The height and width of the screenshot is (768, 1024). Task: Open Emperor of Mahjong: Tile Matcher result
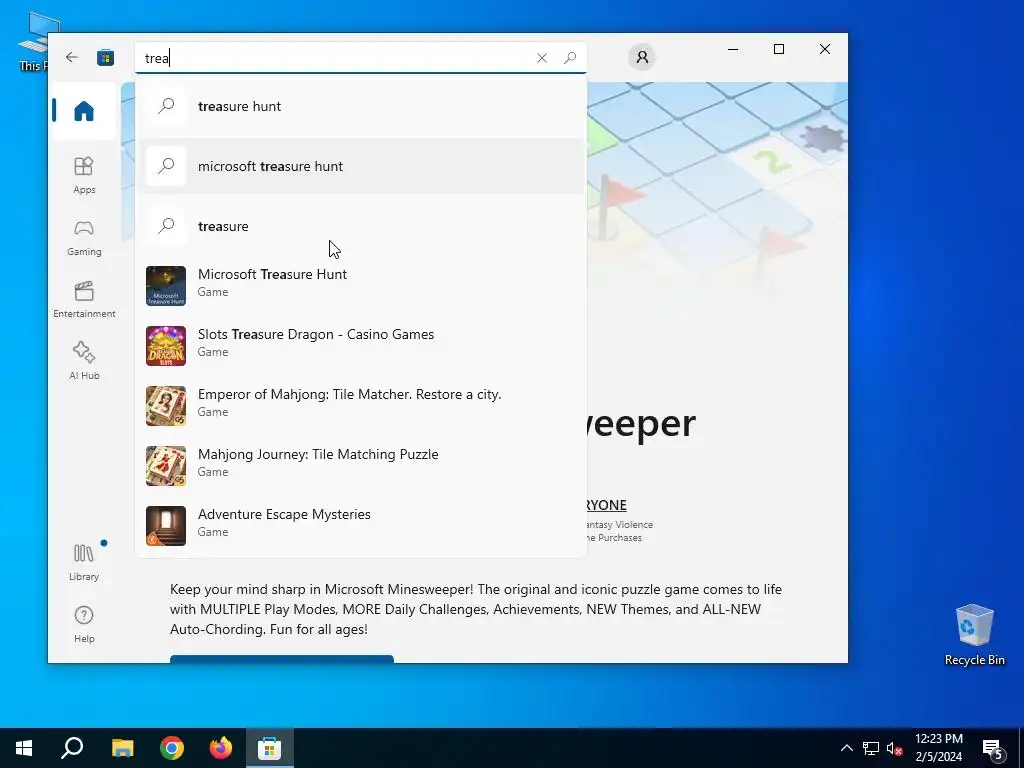(x=360, y=406)
